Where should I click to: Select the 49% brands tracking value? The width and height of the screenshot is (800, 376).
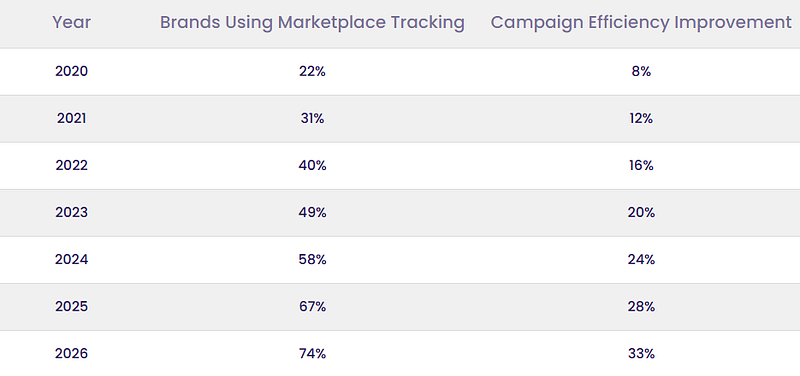[312, 212]
